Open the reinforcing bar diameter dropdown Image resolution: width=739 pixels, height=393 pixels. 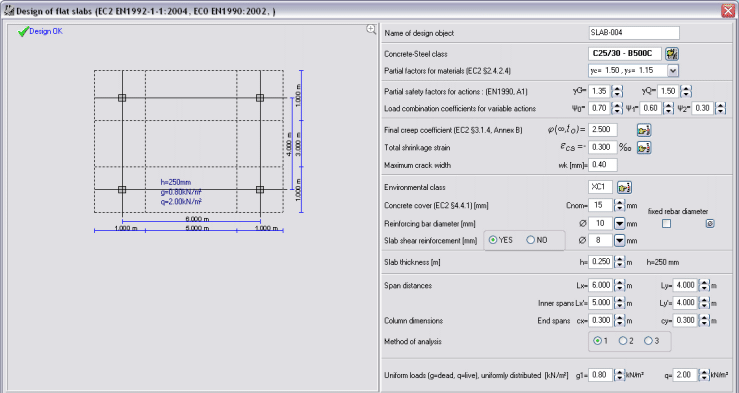pos(619,224)
